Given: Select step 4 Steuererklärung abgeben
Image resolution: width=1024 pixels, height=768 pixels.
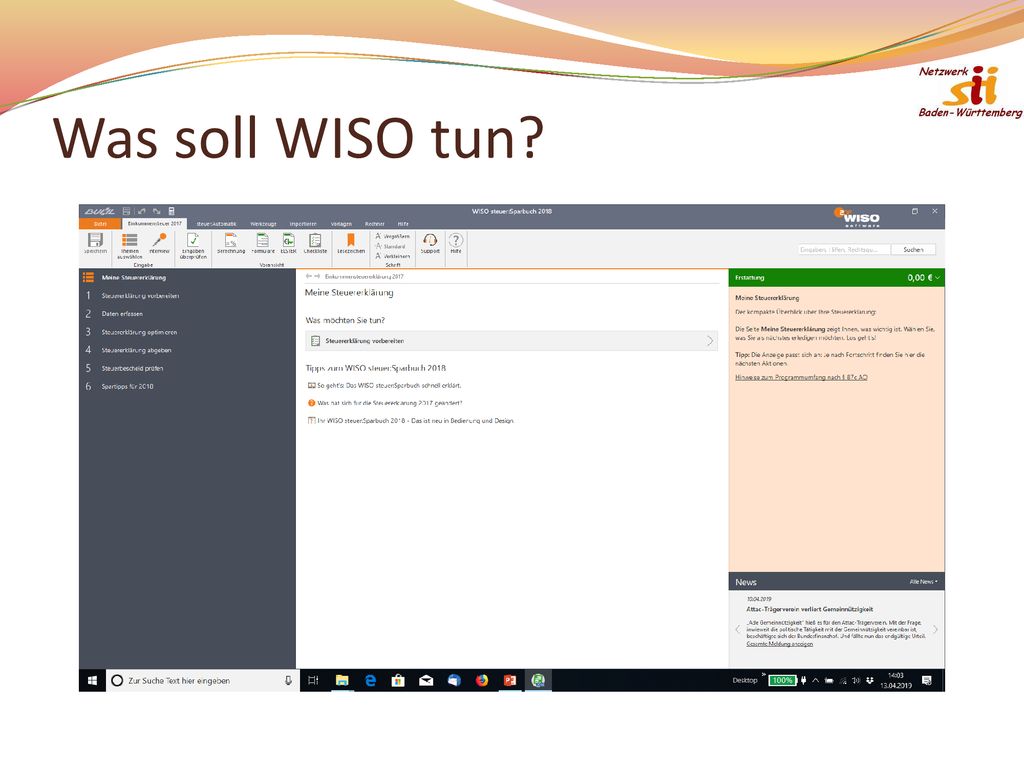Looking at the screenshot, I should [x=136, y=350].
